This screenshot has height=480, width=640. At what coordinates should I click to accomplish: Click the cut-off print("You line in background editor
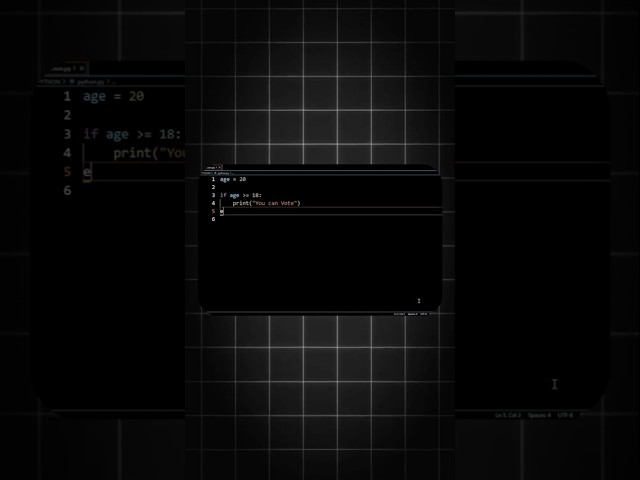tap(149, 153)
